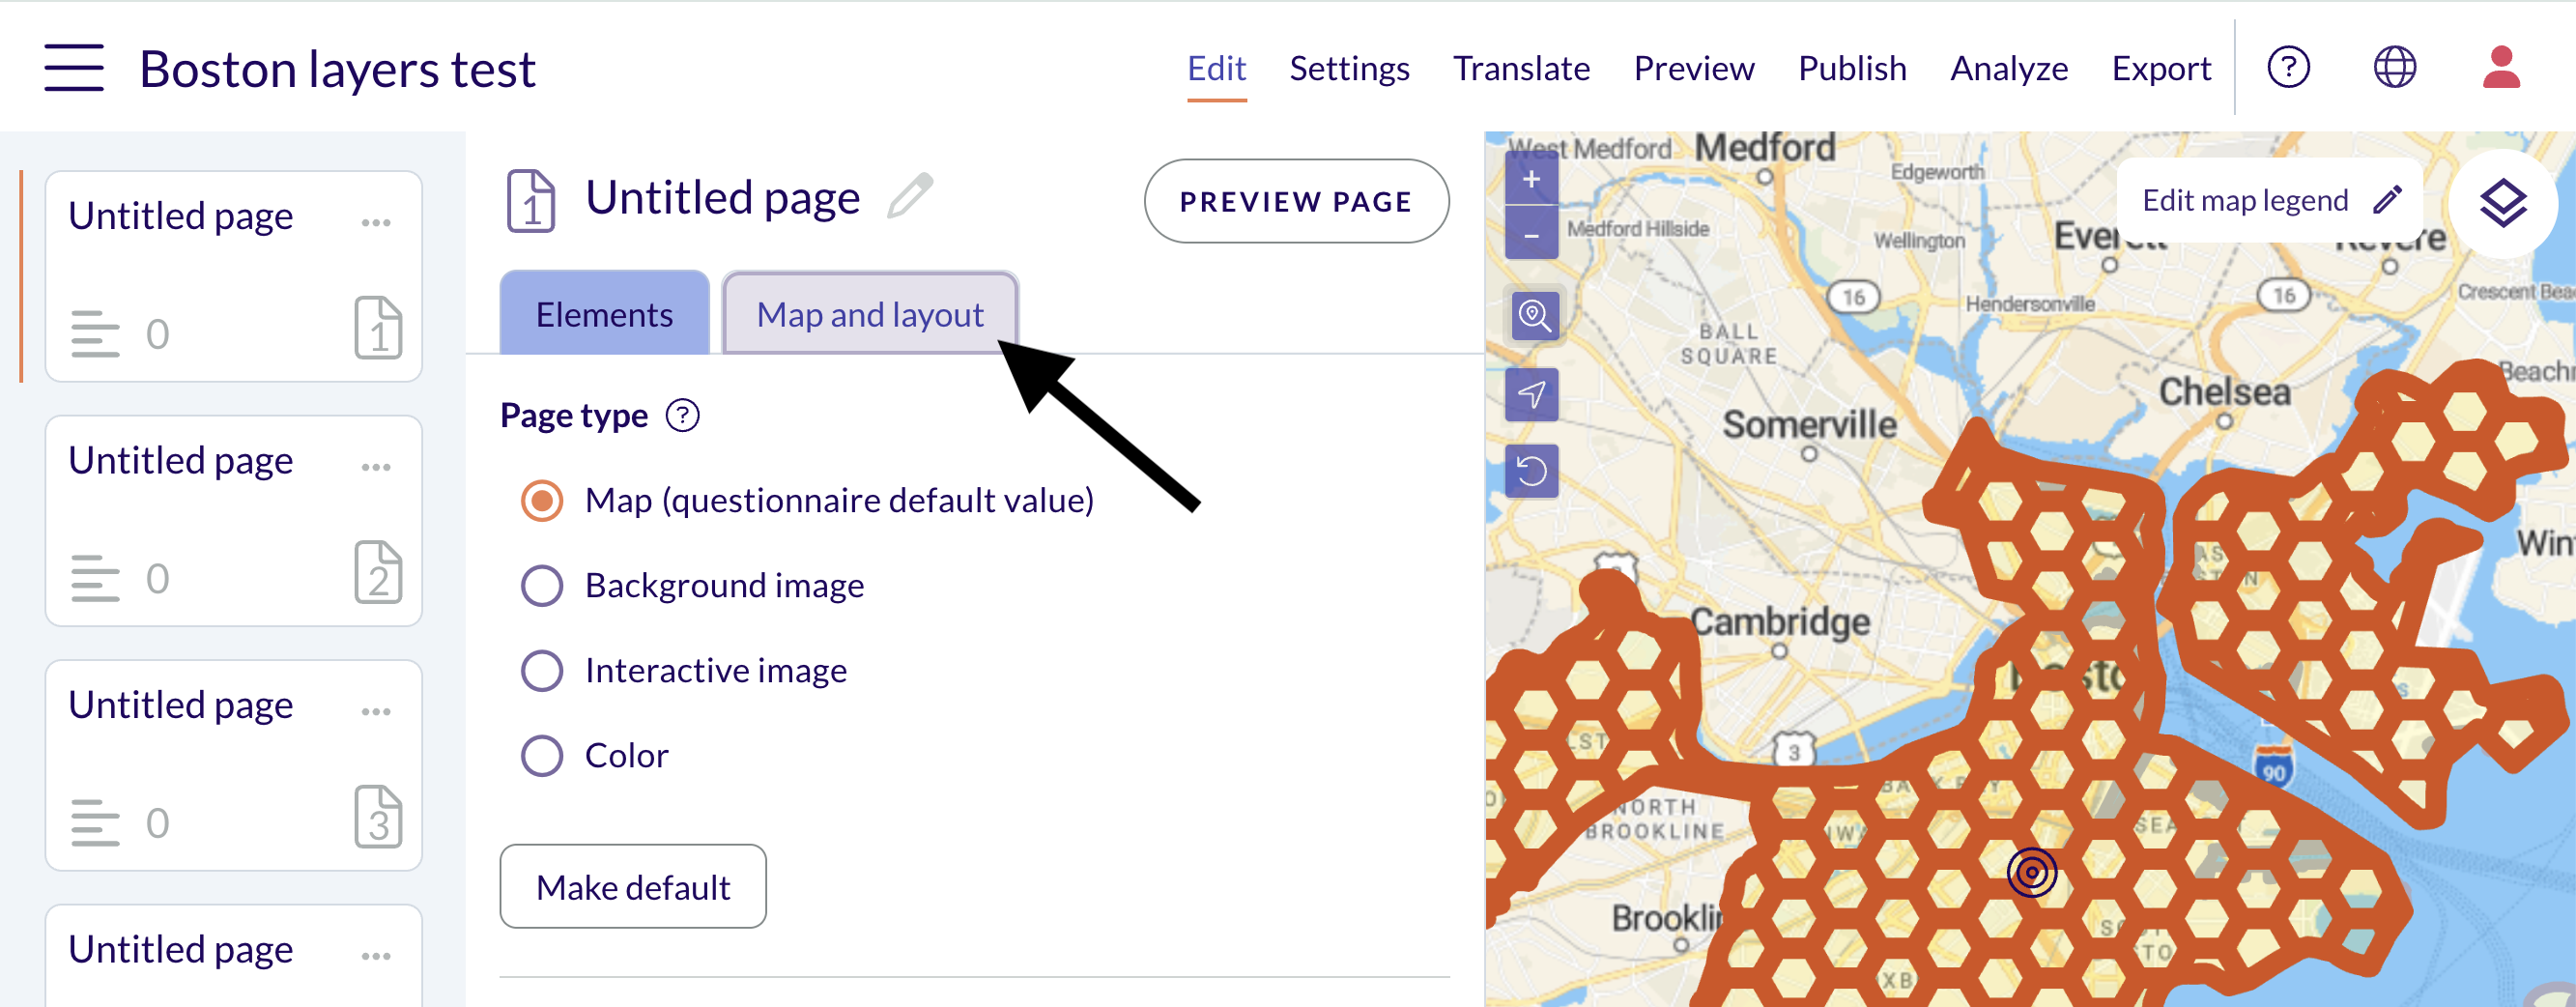Click the pencil icon to rename page

coord(910,196)
